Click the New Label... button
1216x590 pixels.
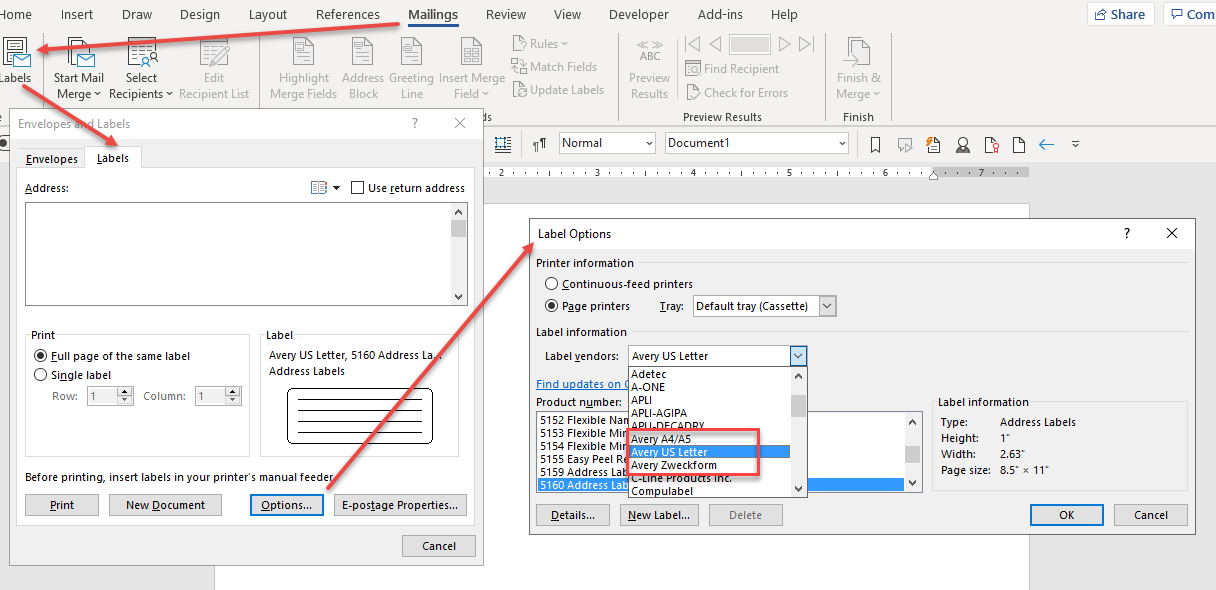pyautogui.click(x=657, y=515)
